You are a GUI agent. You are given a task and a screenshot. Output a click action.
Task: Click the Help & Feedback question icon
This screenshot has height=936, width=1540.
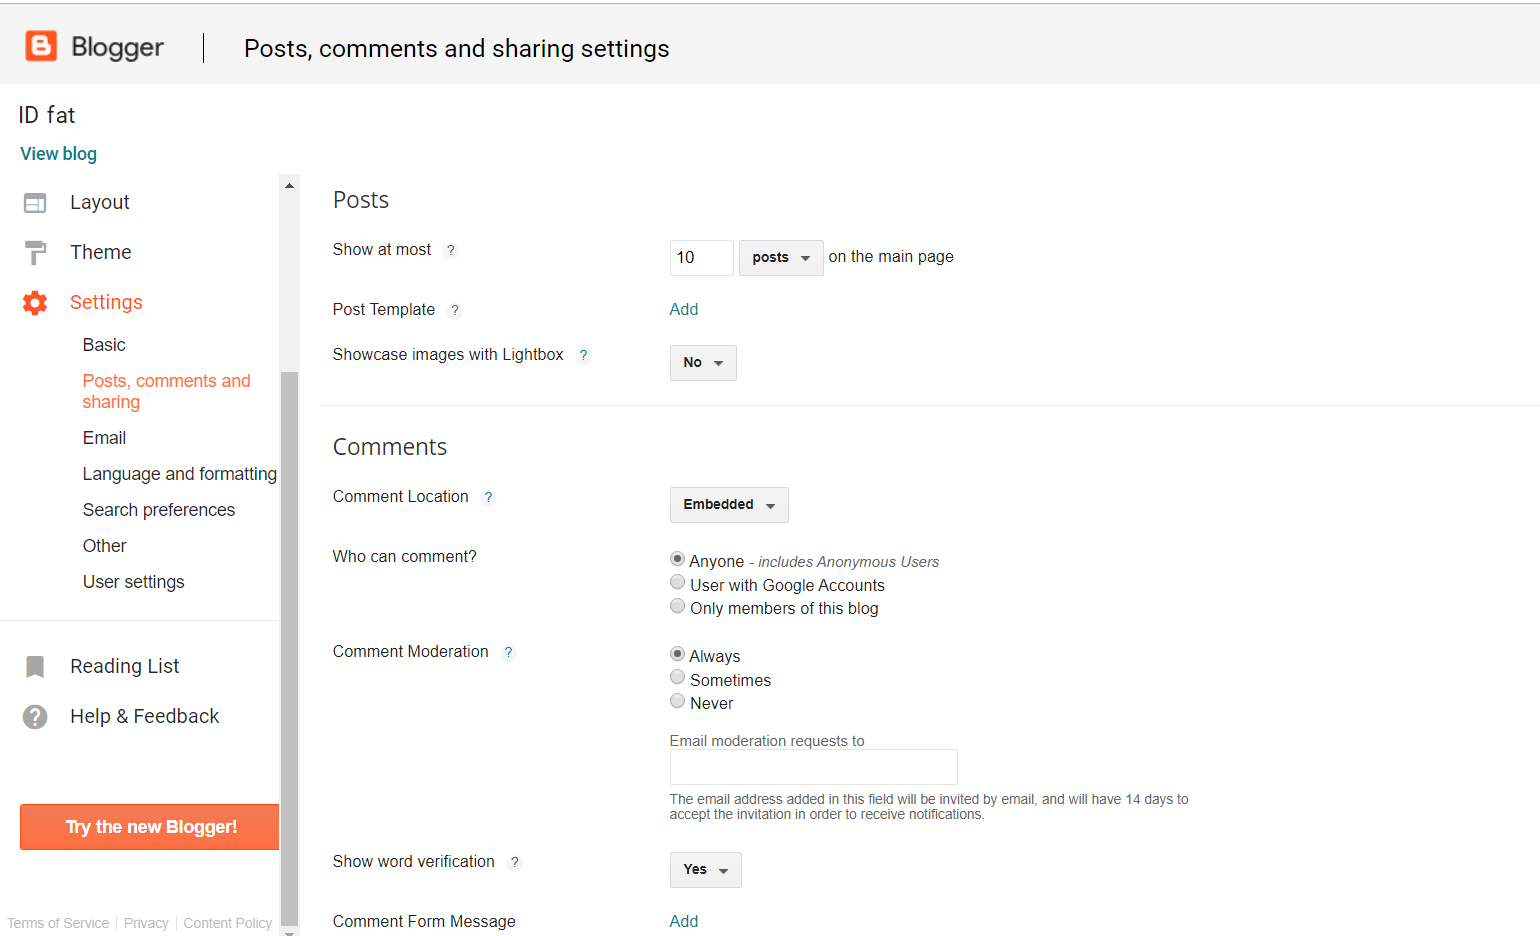pyautogui.click(x=35, y=717)
